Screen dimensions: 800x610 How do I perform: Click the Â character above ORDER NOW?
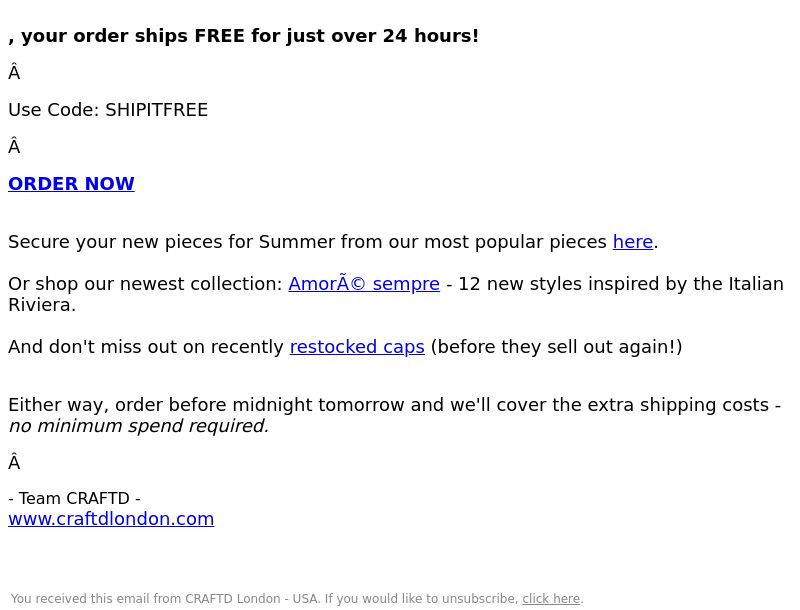coord(14,147)
